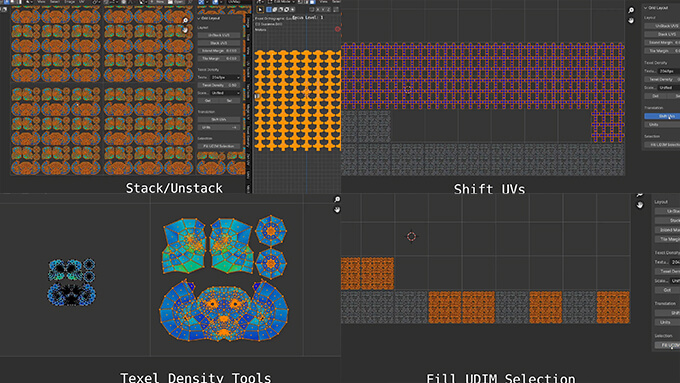Click Get button in Fill UDIM Selection panel
Image resolution: width=680 pixels, height=383 pixels.
click(667, 290)
